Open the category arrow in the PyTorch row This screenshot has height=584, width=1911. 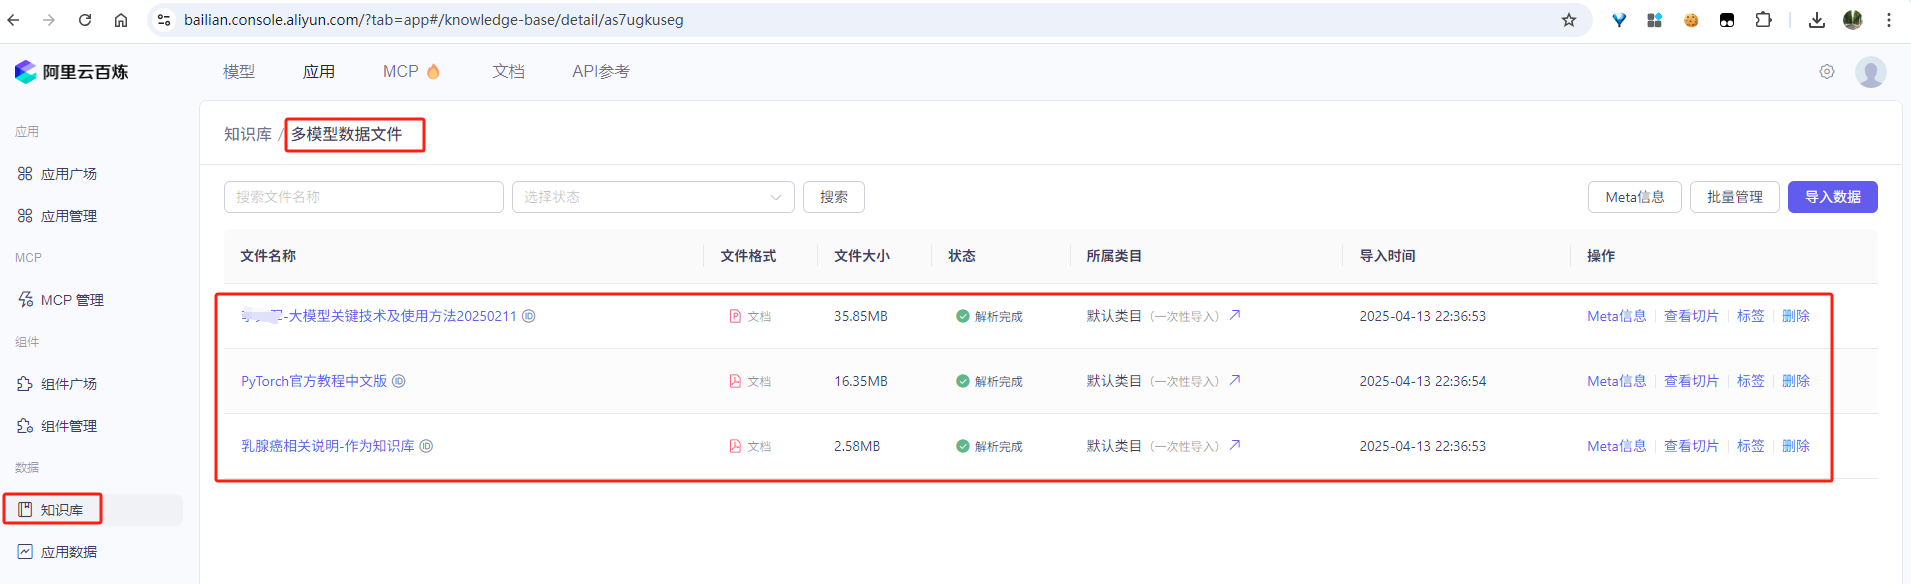click(x=1235, y=380)
